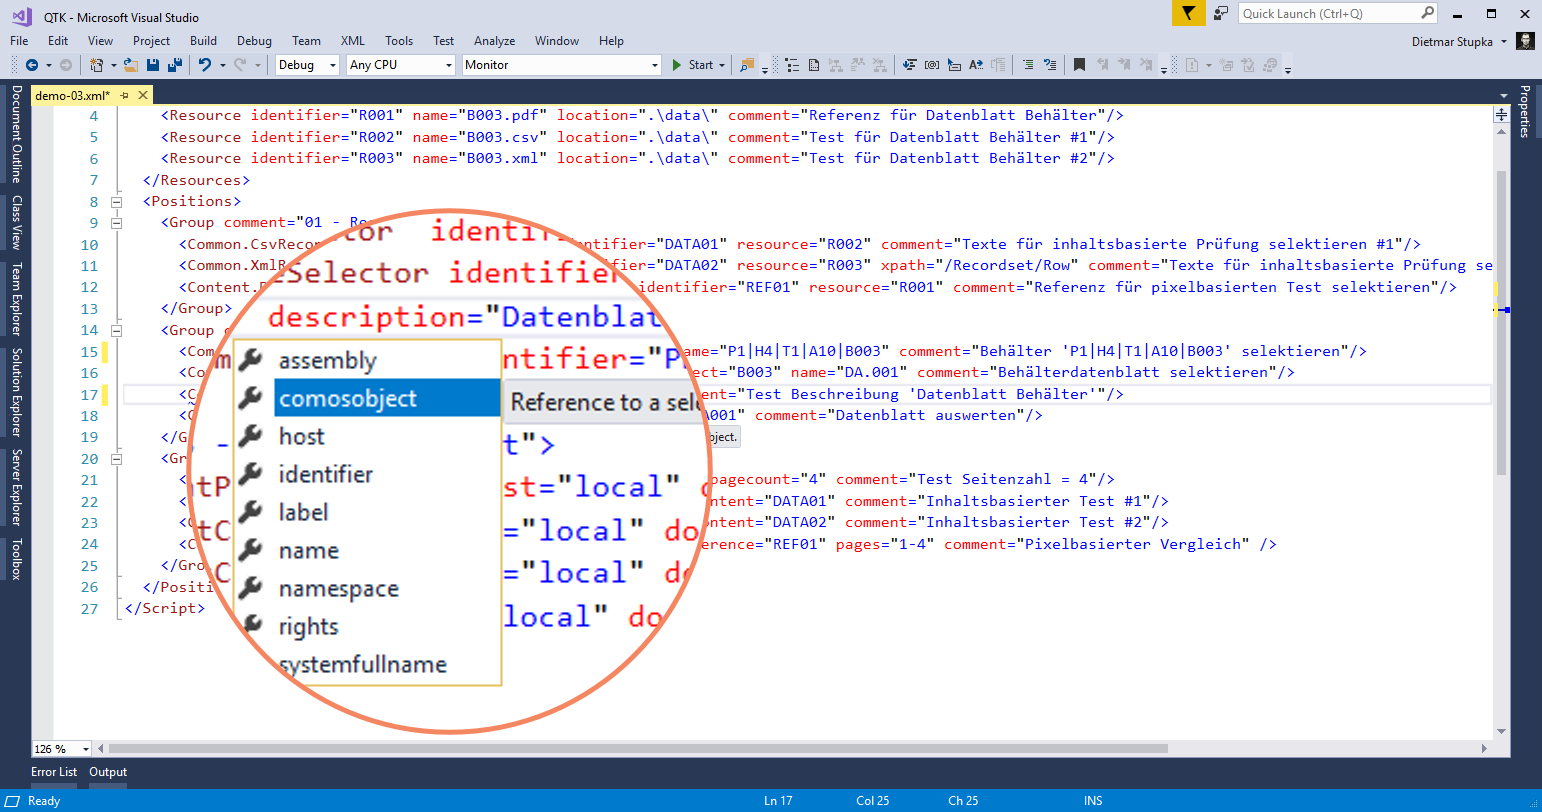Toggle a bookmark with the bookmark icon
Viewport: 1542px width, 812px height.
(1079, 65)
